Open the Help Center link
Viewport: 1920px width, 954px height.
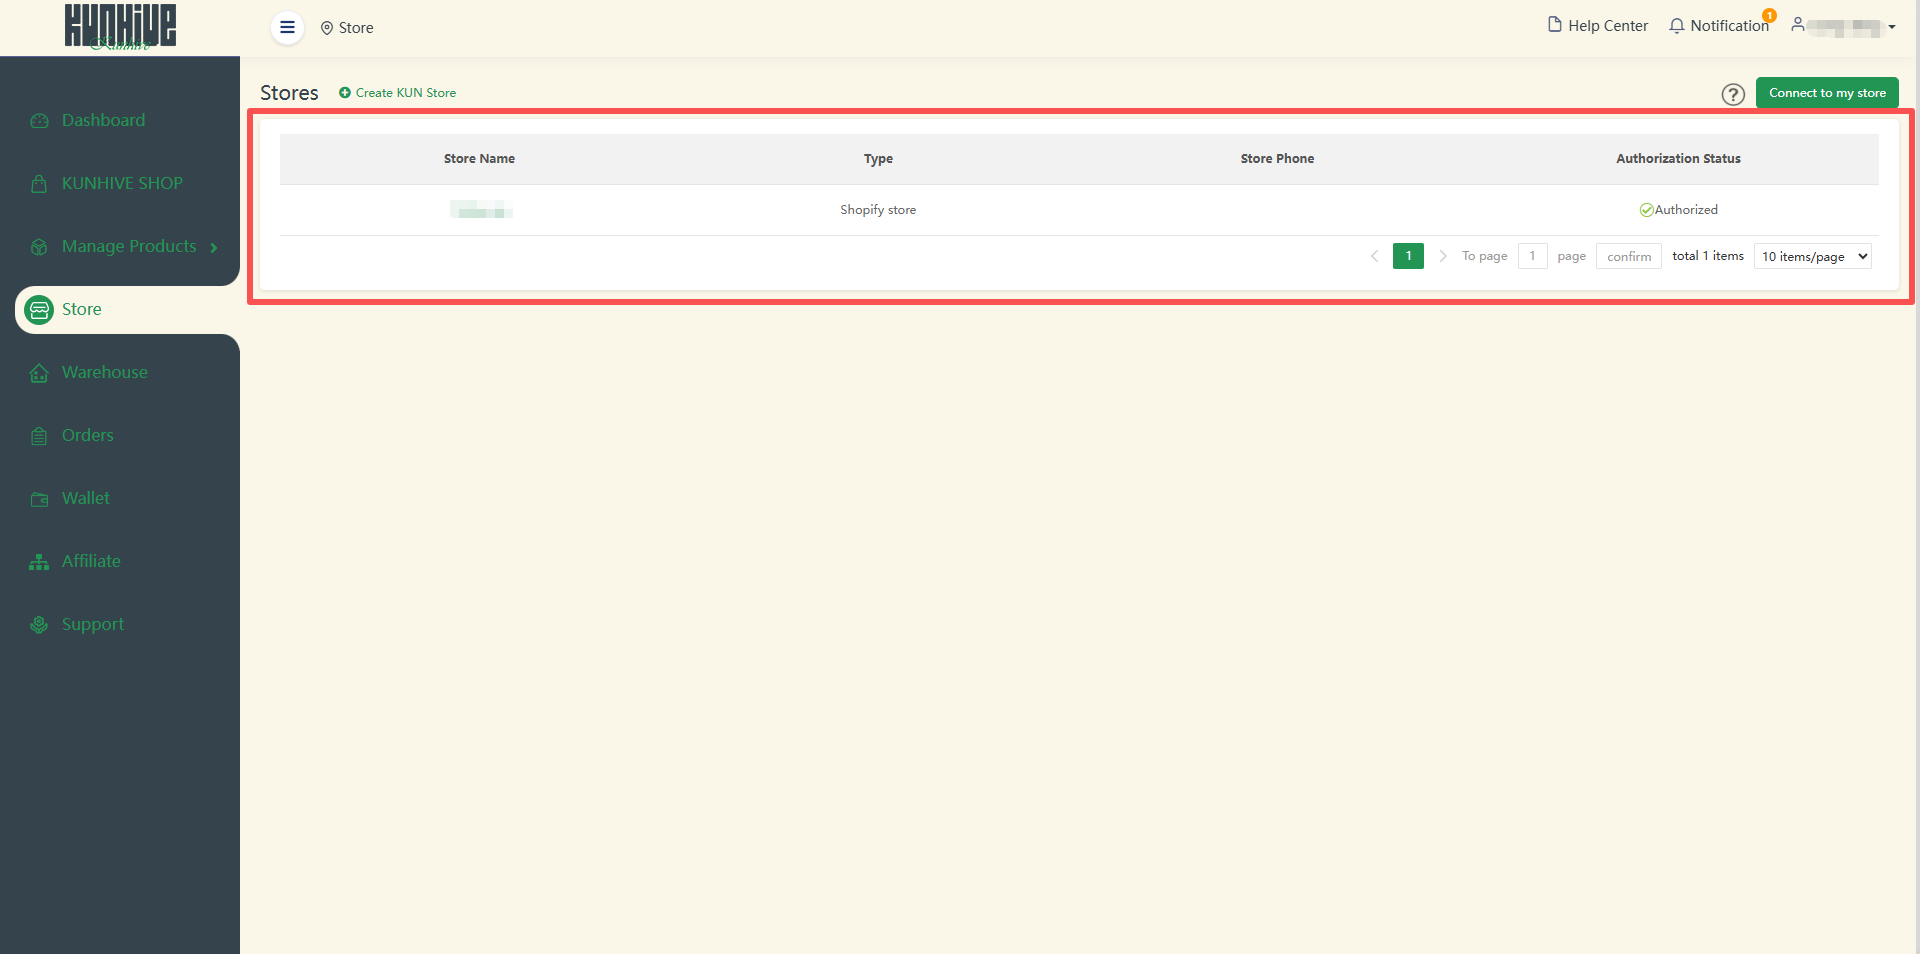pyautogui.click(x=1597, y=26)
